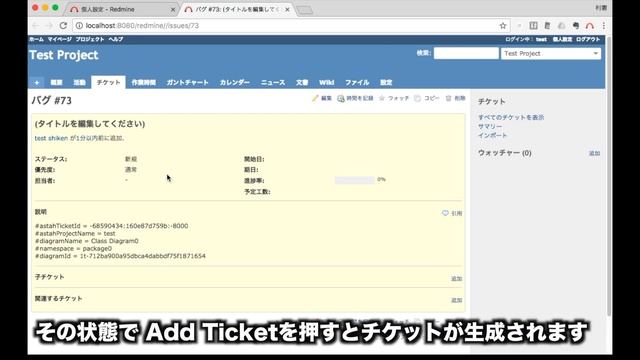
Task: Click the 検索 search input field
Action: (466, 53)
